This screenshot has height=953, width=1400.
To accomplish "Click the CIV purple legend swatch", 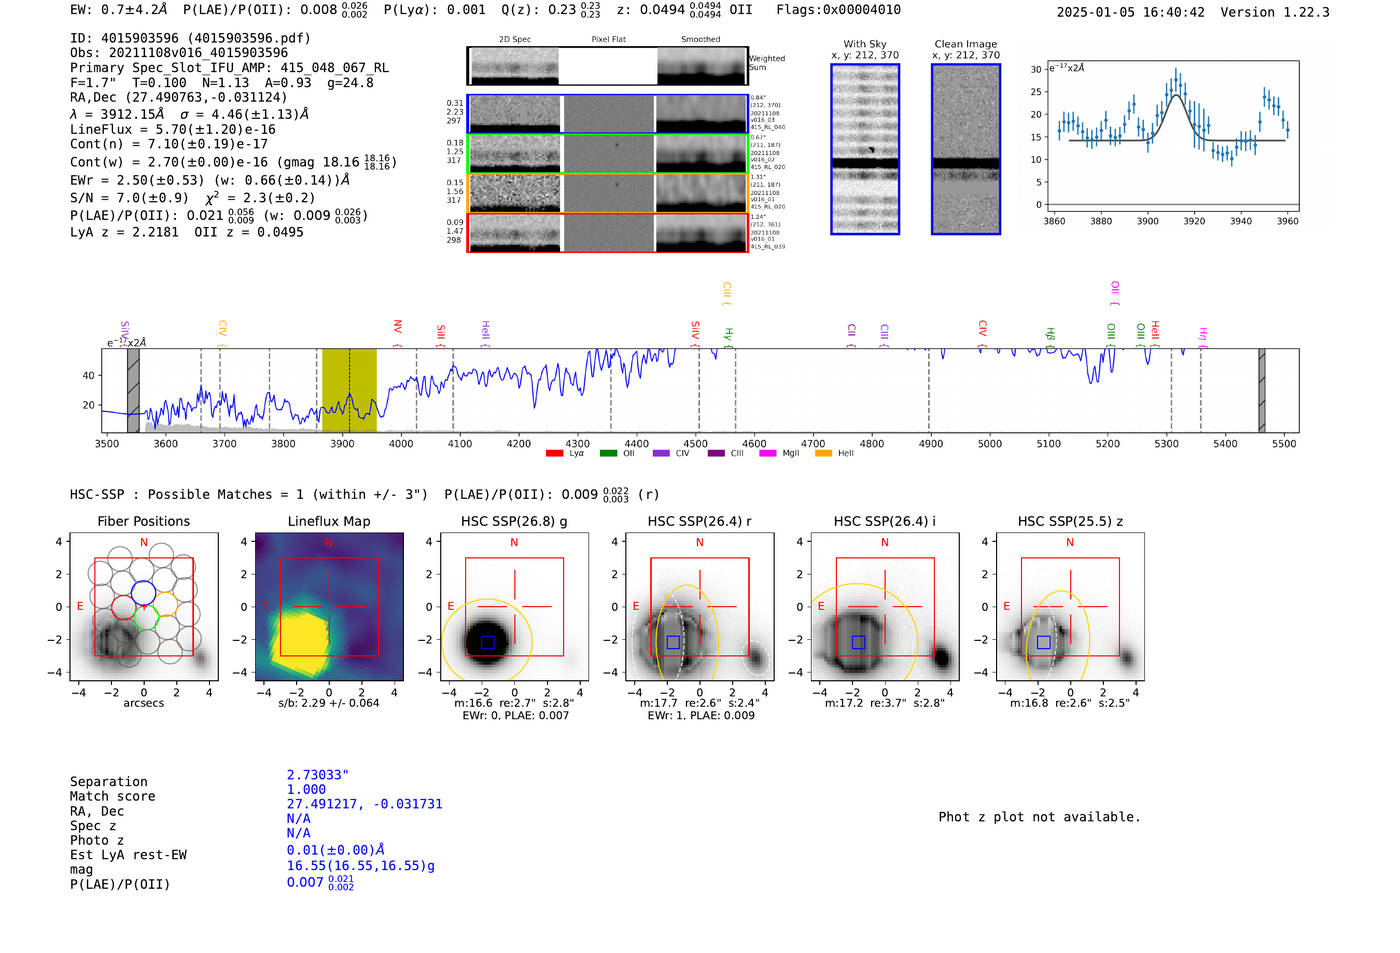I will (661, 453).
